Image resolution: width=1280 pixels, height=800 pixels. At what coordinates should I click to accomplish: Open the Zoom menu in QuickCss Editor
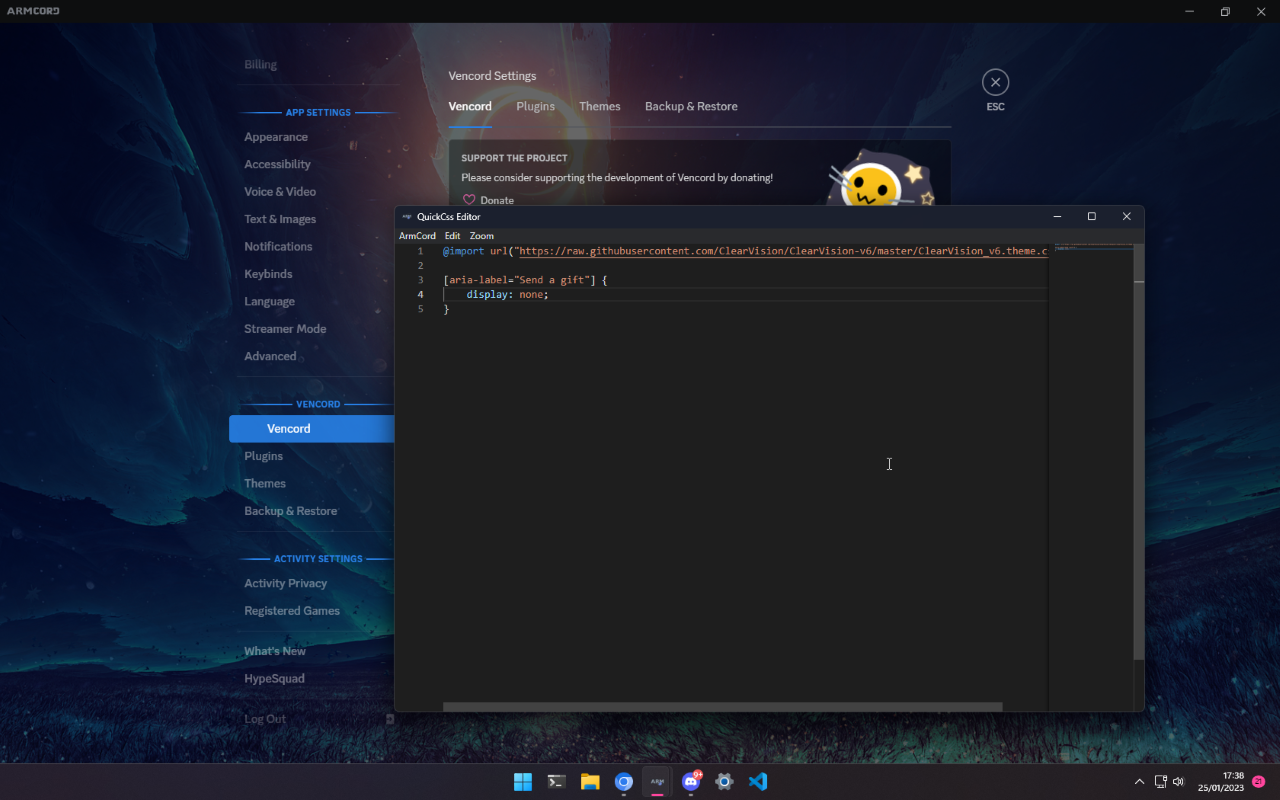[481, 235]
